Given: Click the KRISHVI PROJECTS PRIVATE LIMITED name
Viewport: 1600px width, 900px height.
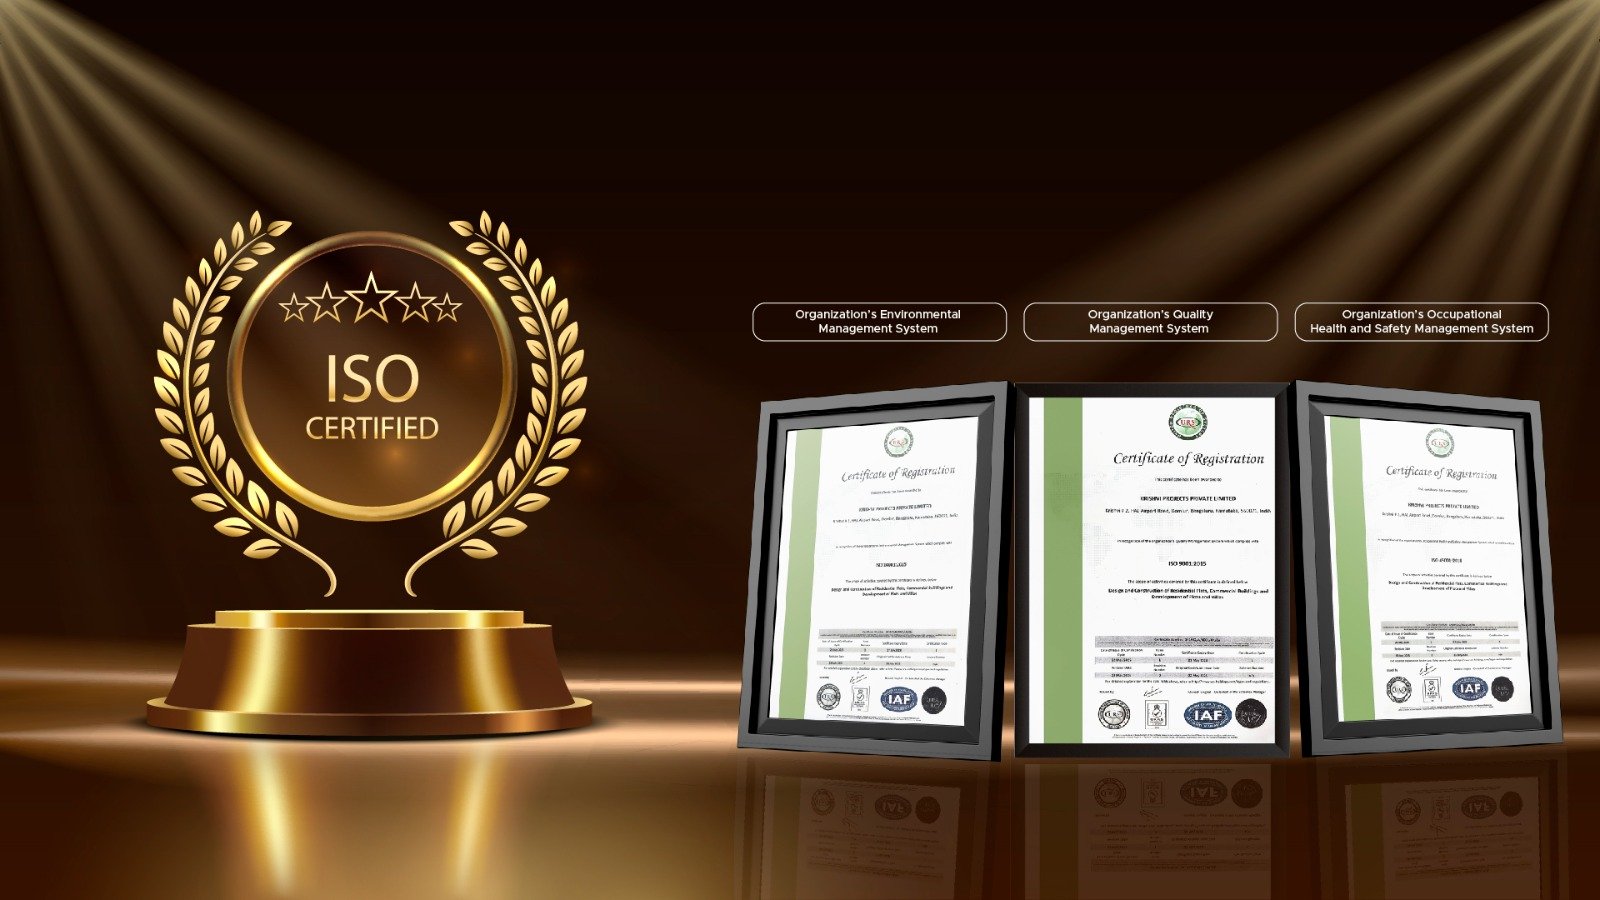Looking at the screenshot, I should pyautogui.click(x=1187, y=498).
